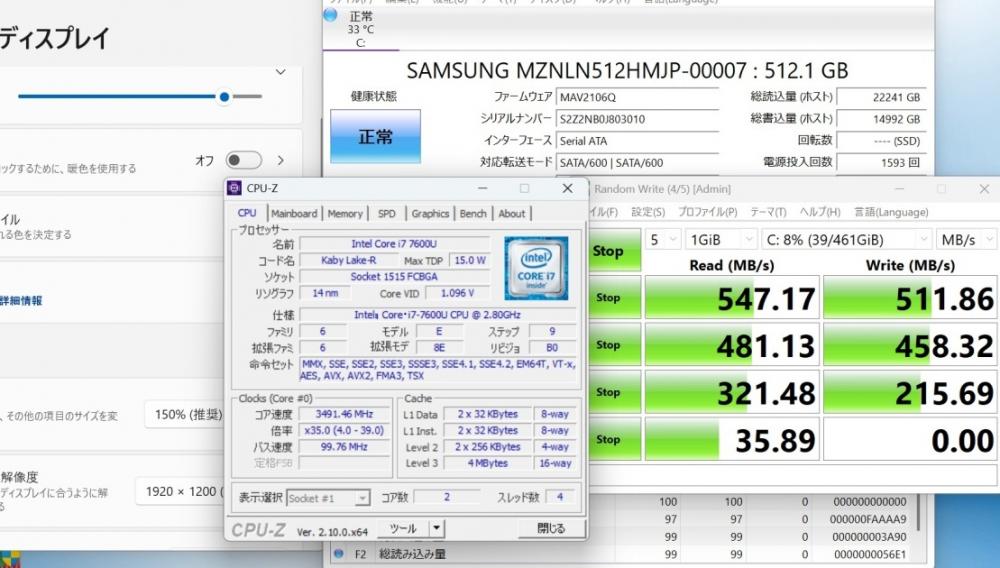
Task: Click the processor name Intel Core i7 7600U
Action: tap(394, 244)
